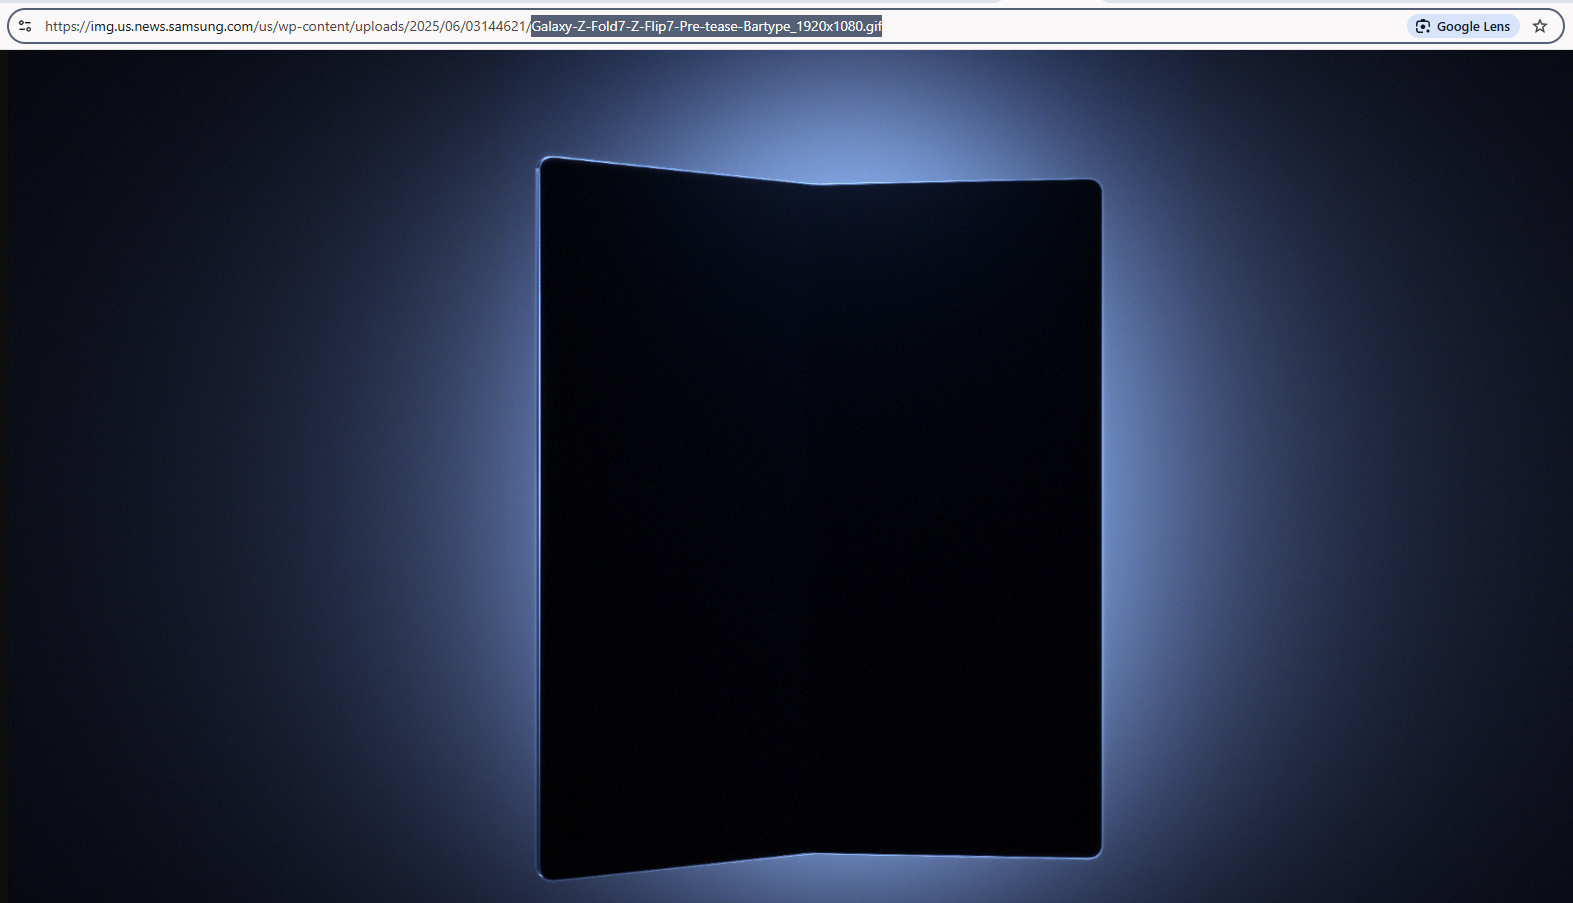
Task: Click the highlighted GIF filename in the URL
Action: coord(706,26)
